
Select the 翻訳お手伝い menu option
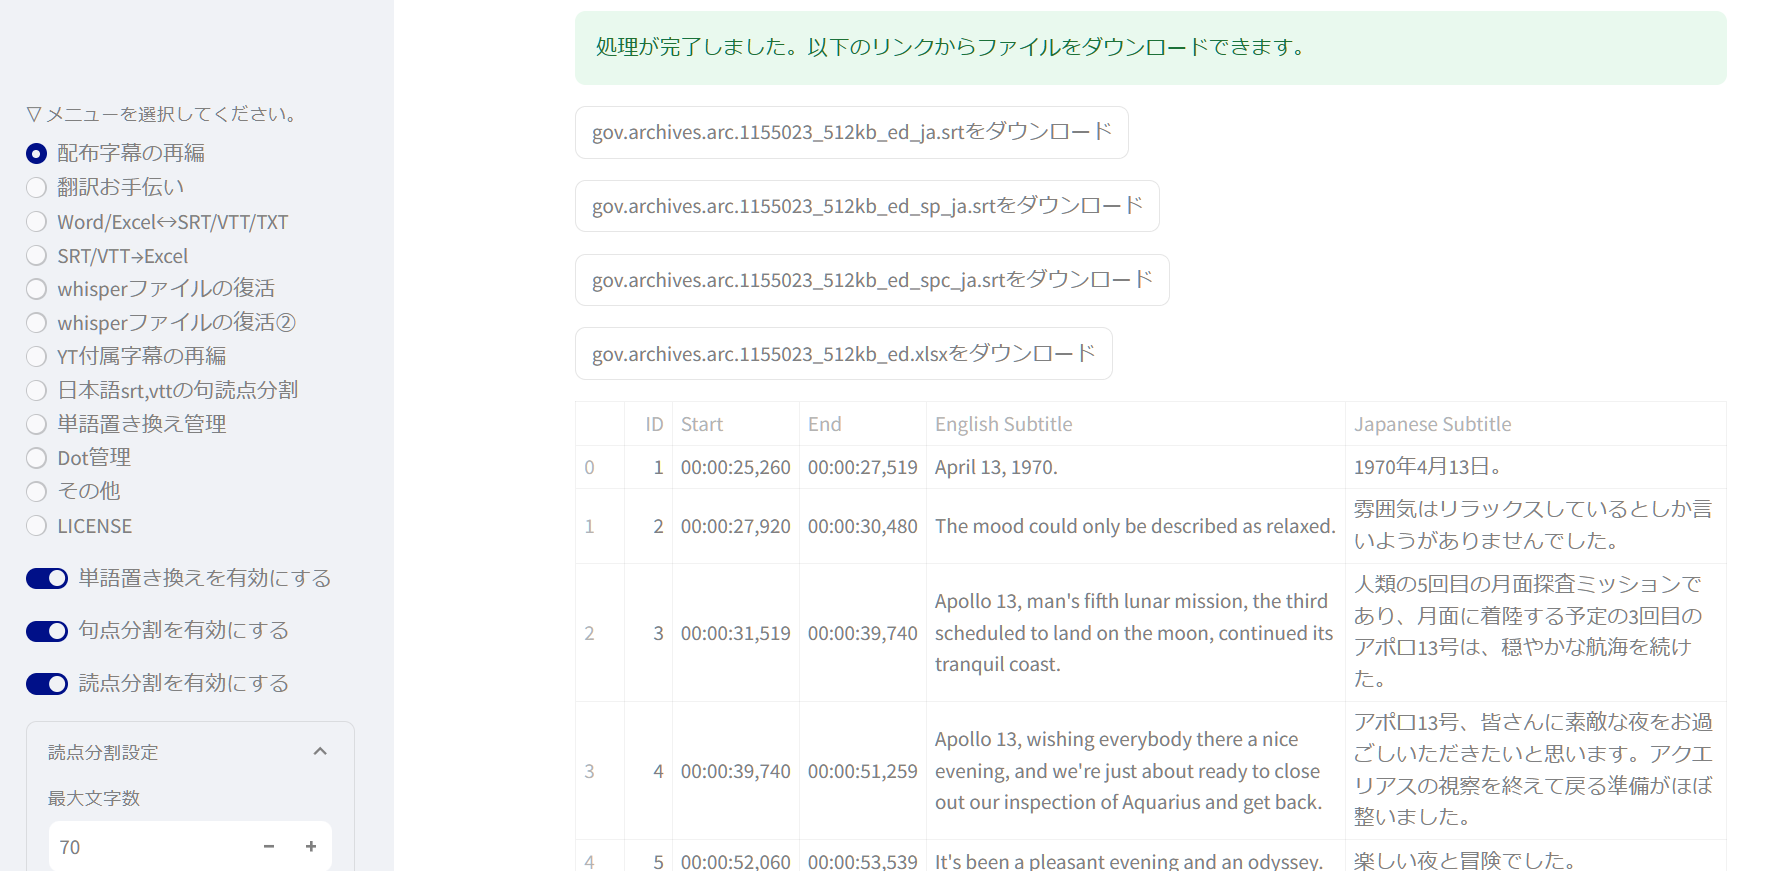tap(37, 187)
